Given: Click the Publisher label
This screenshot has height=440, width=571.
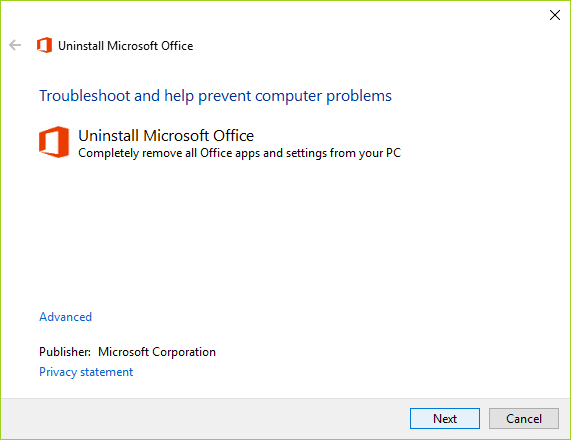Looking at the screenshot, I should click(x=65, y=352).
